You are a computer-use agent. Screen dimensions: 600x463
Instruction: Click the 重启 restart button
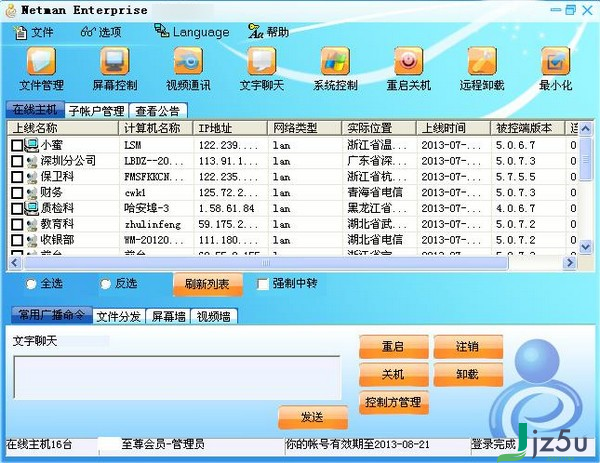tap(393, 347)
